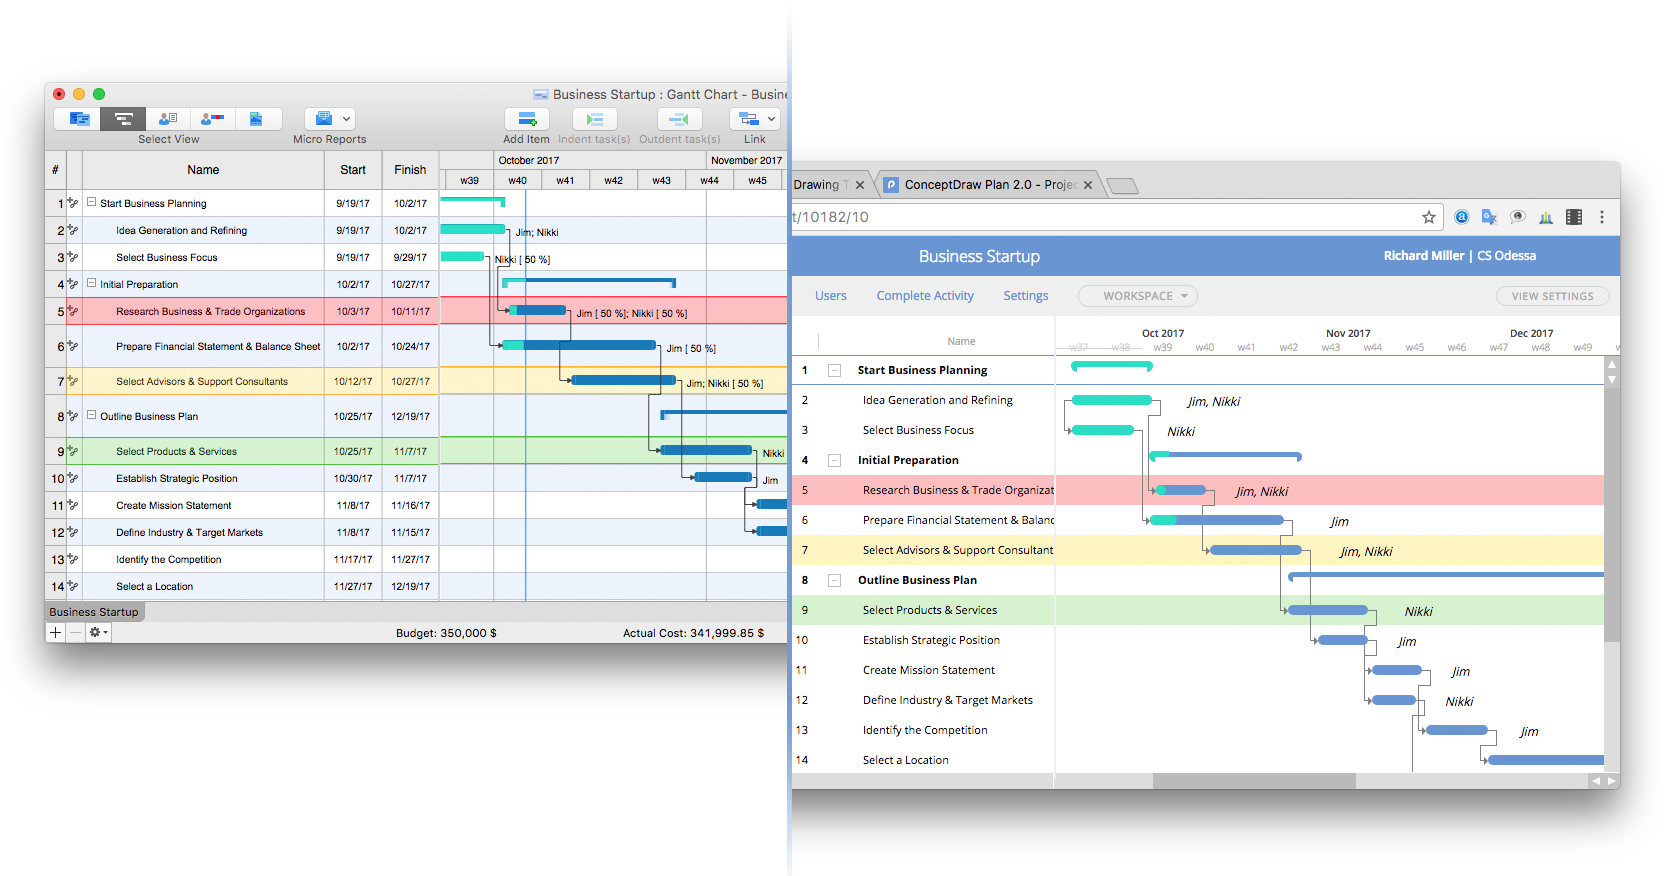The image size is (1664, 876).
Task: Click the Outdent task(s) toolbar icon
Action: point(679,119)
